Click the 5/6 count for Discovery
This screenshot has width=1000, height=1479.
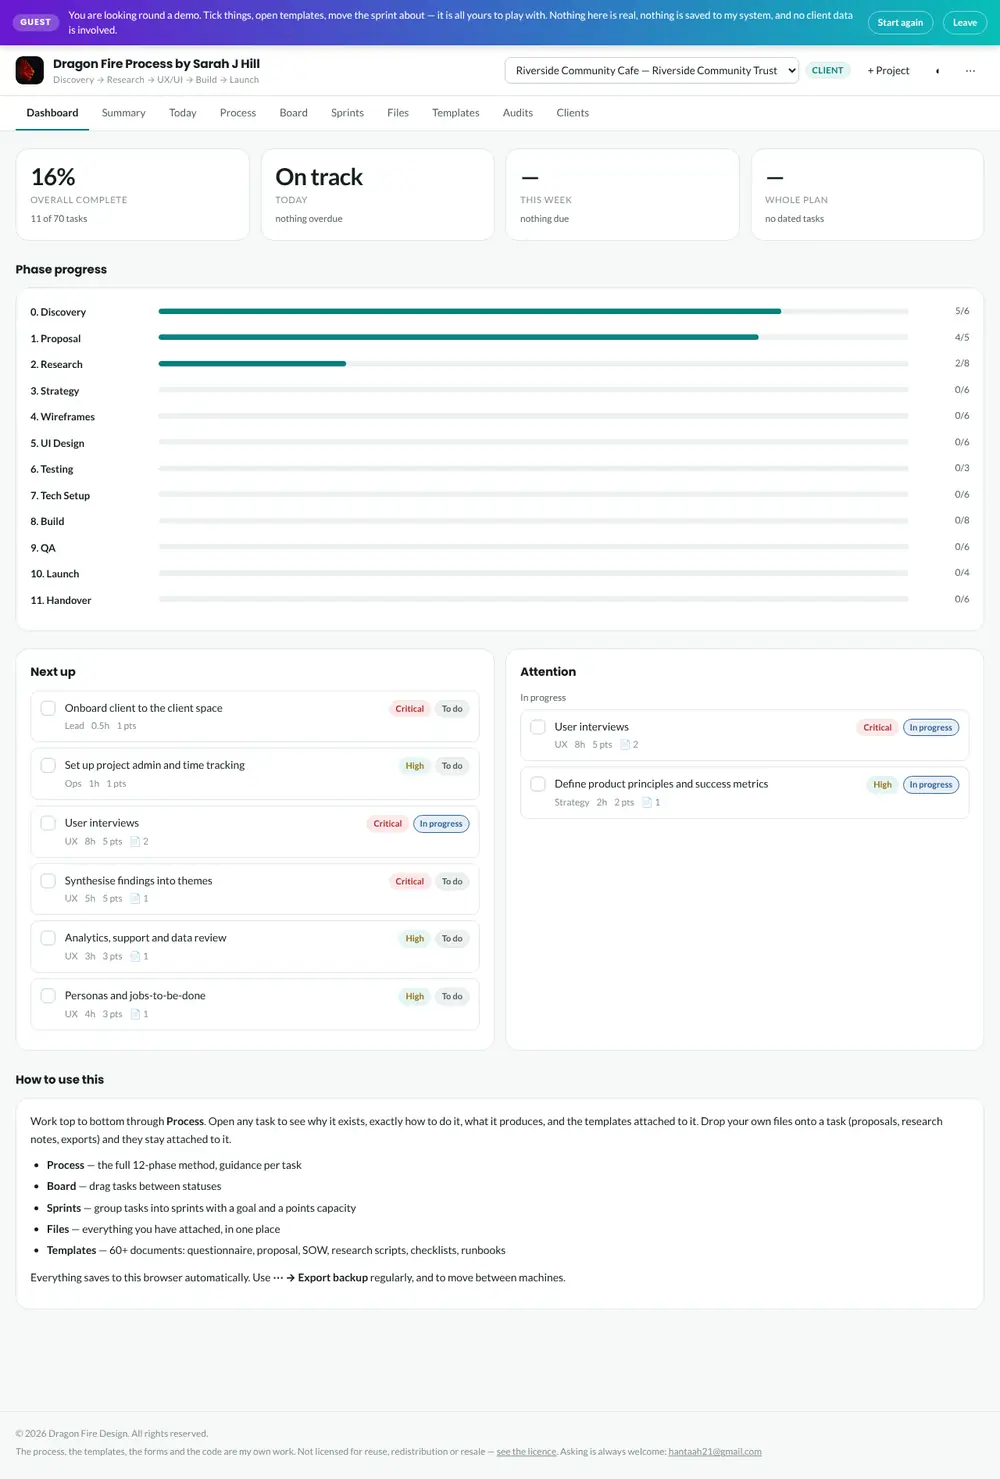click(x=962, y=311)
